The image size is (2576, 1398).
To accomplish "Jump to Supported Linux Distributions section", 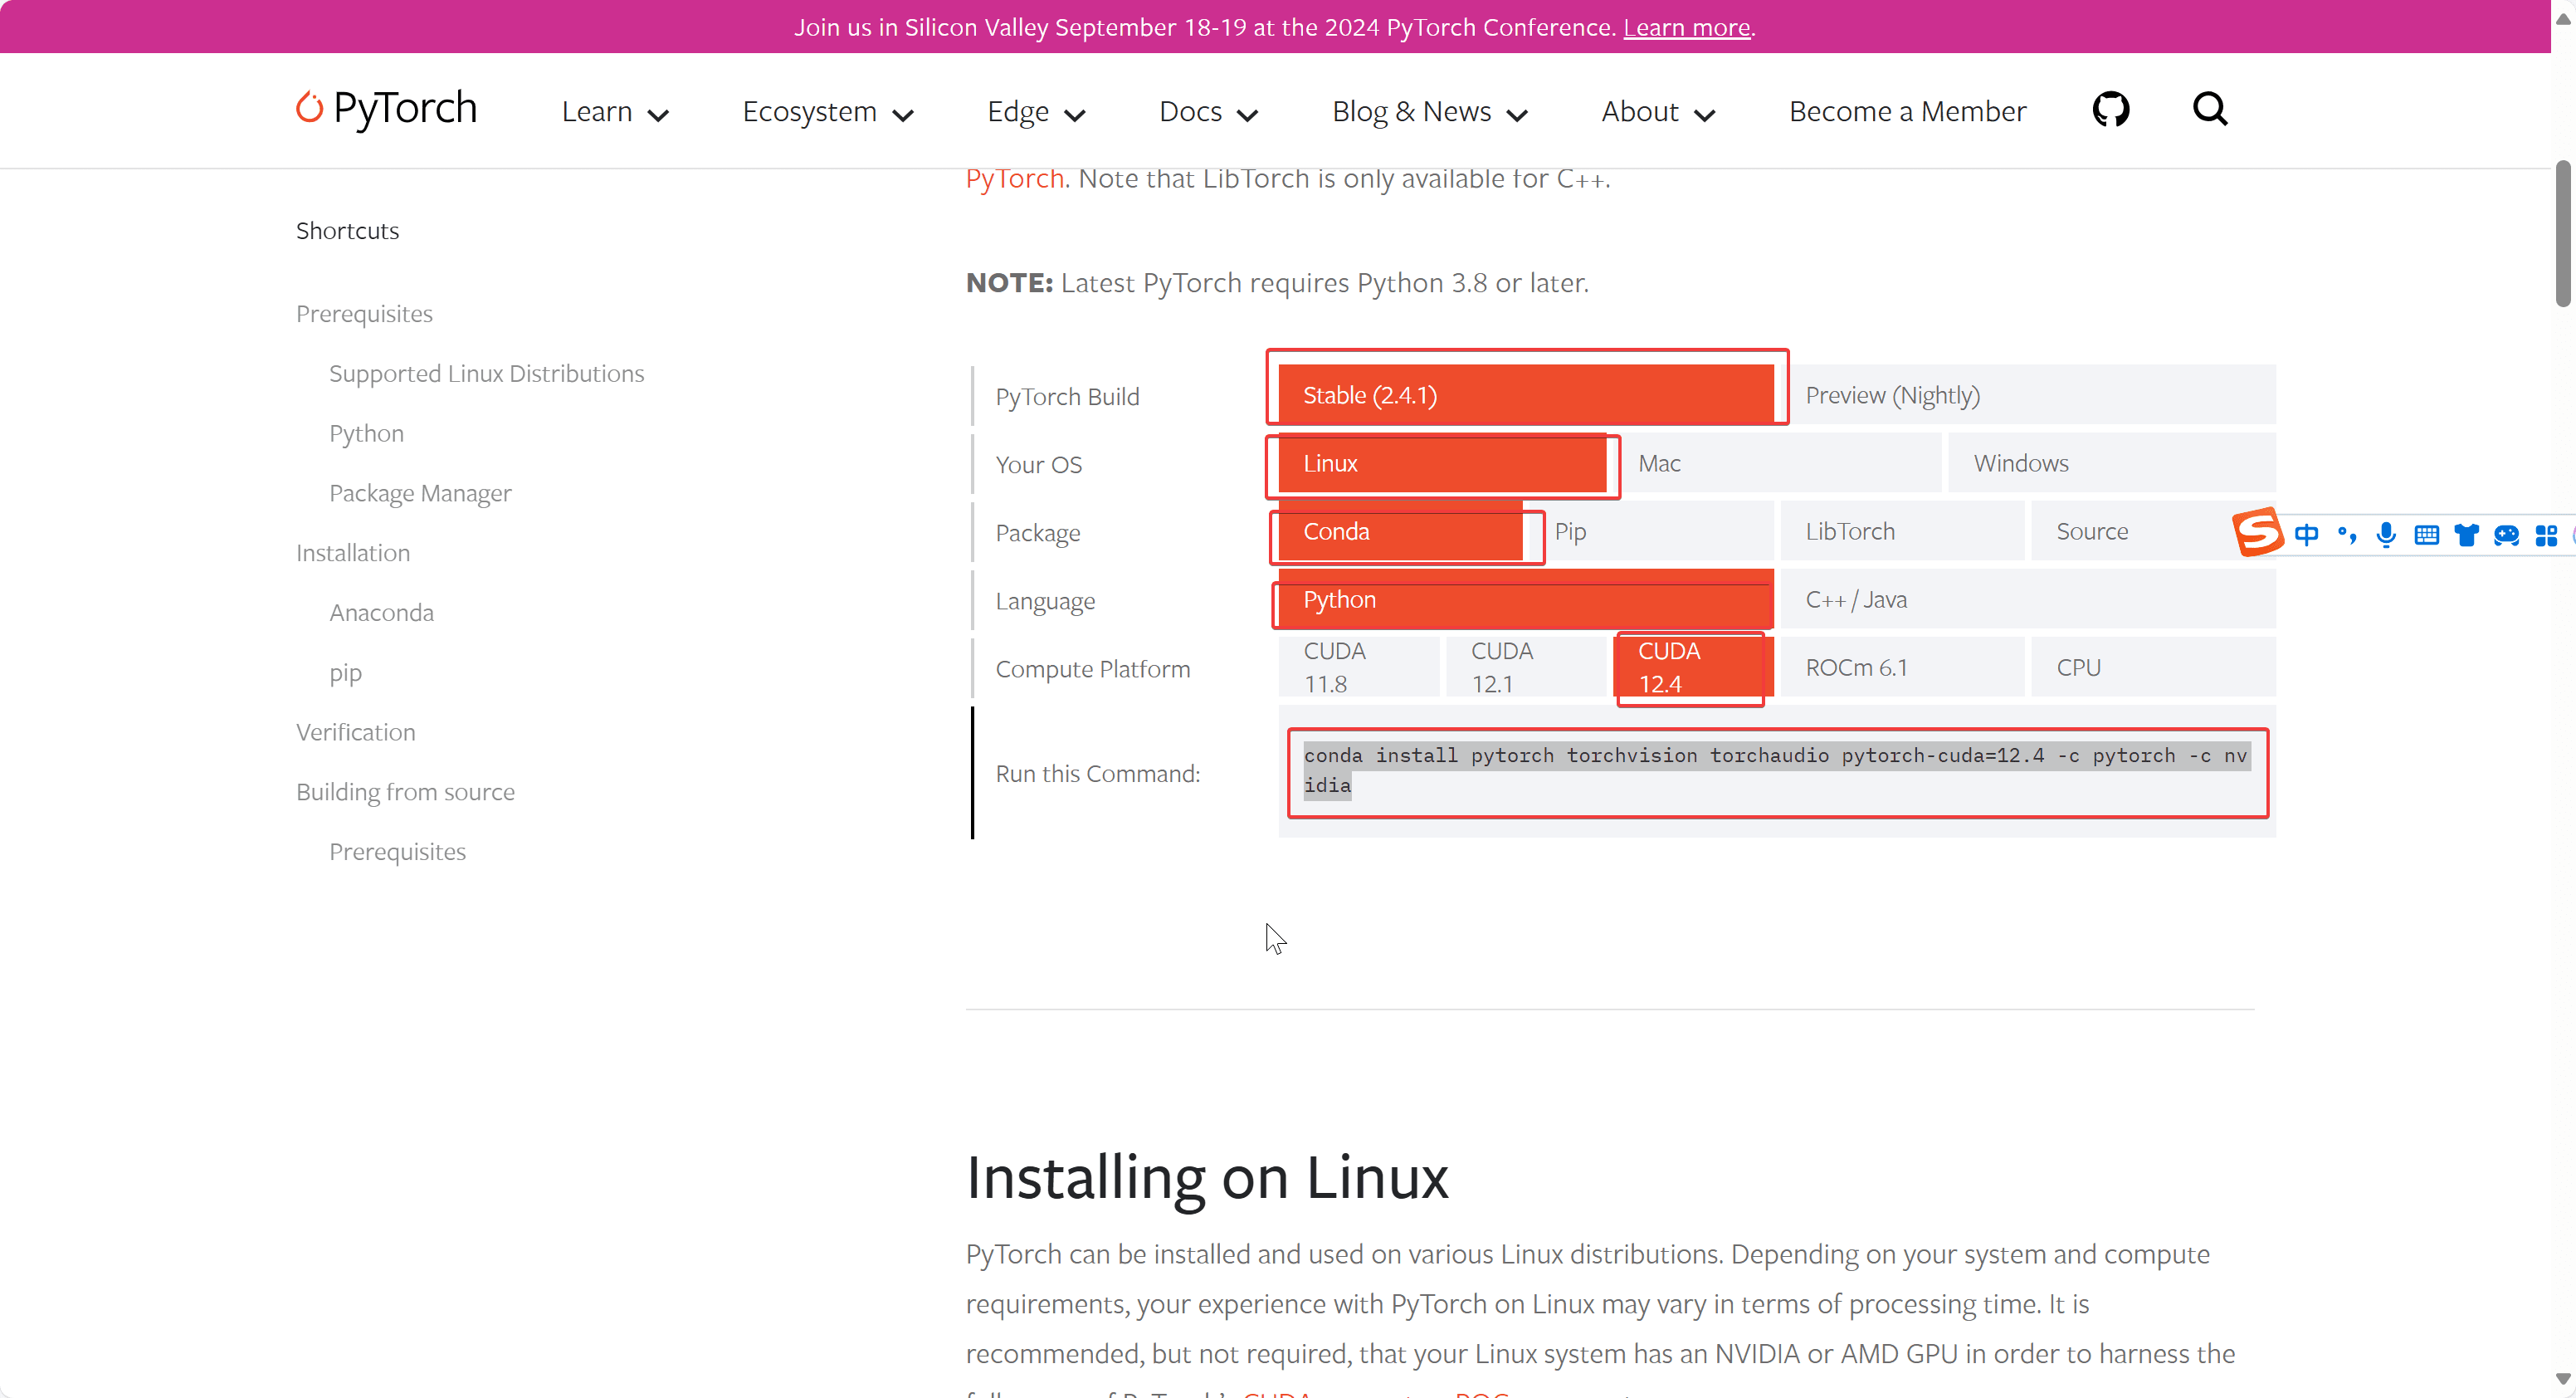I will click(x=486, y=373).
